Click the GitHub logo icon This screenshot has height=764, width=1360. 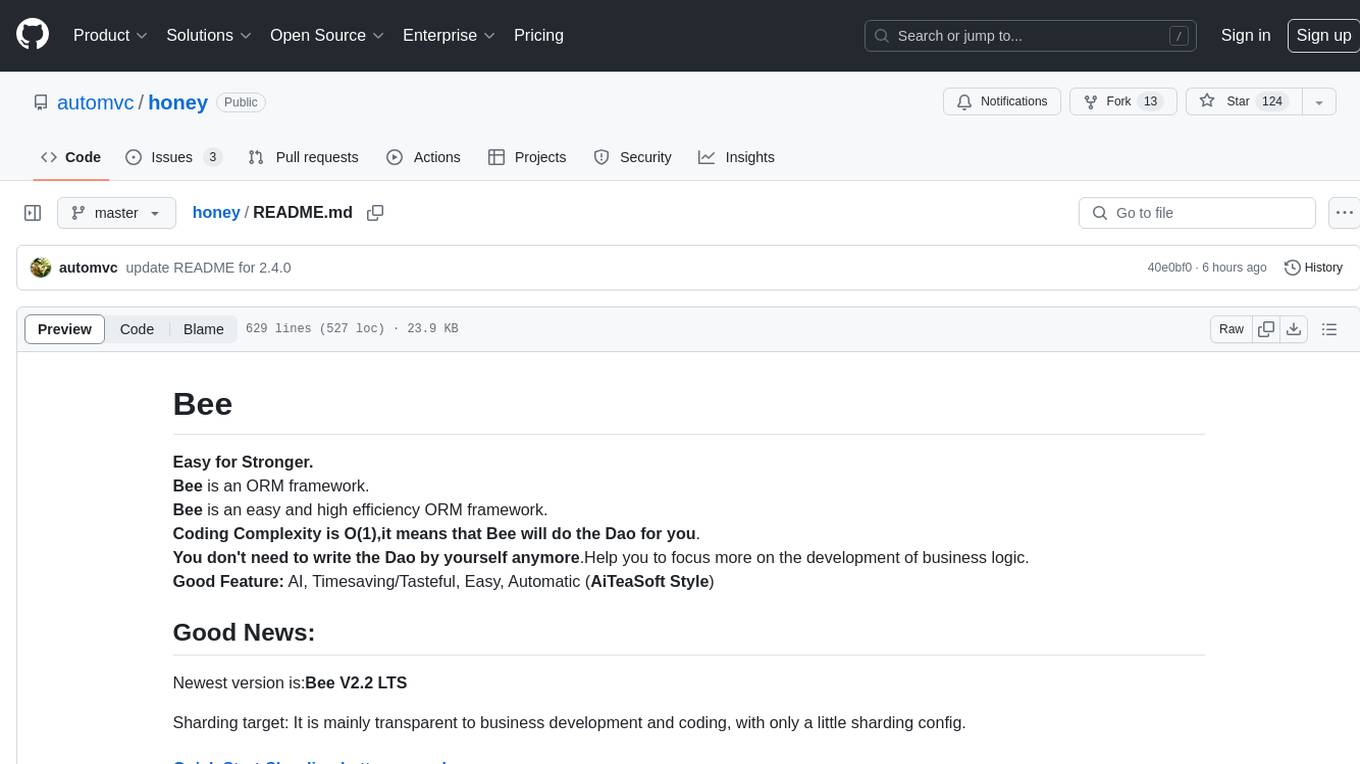tap(33, 35)
